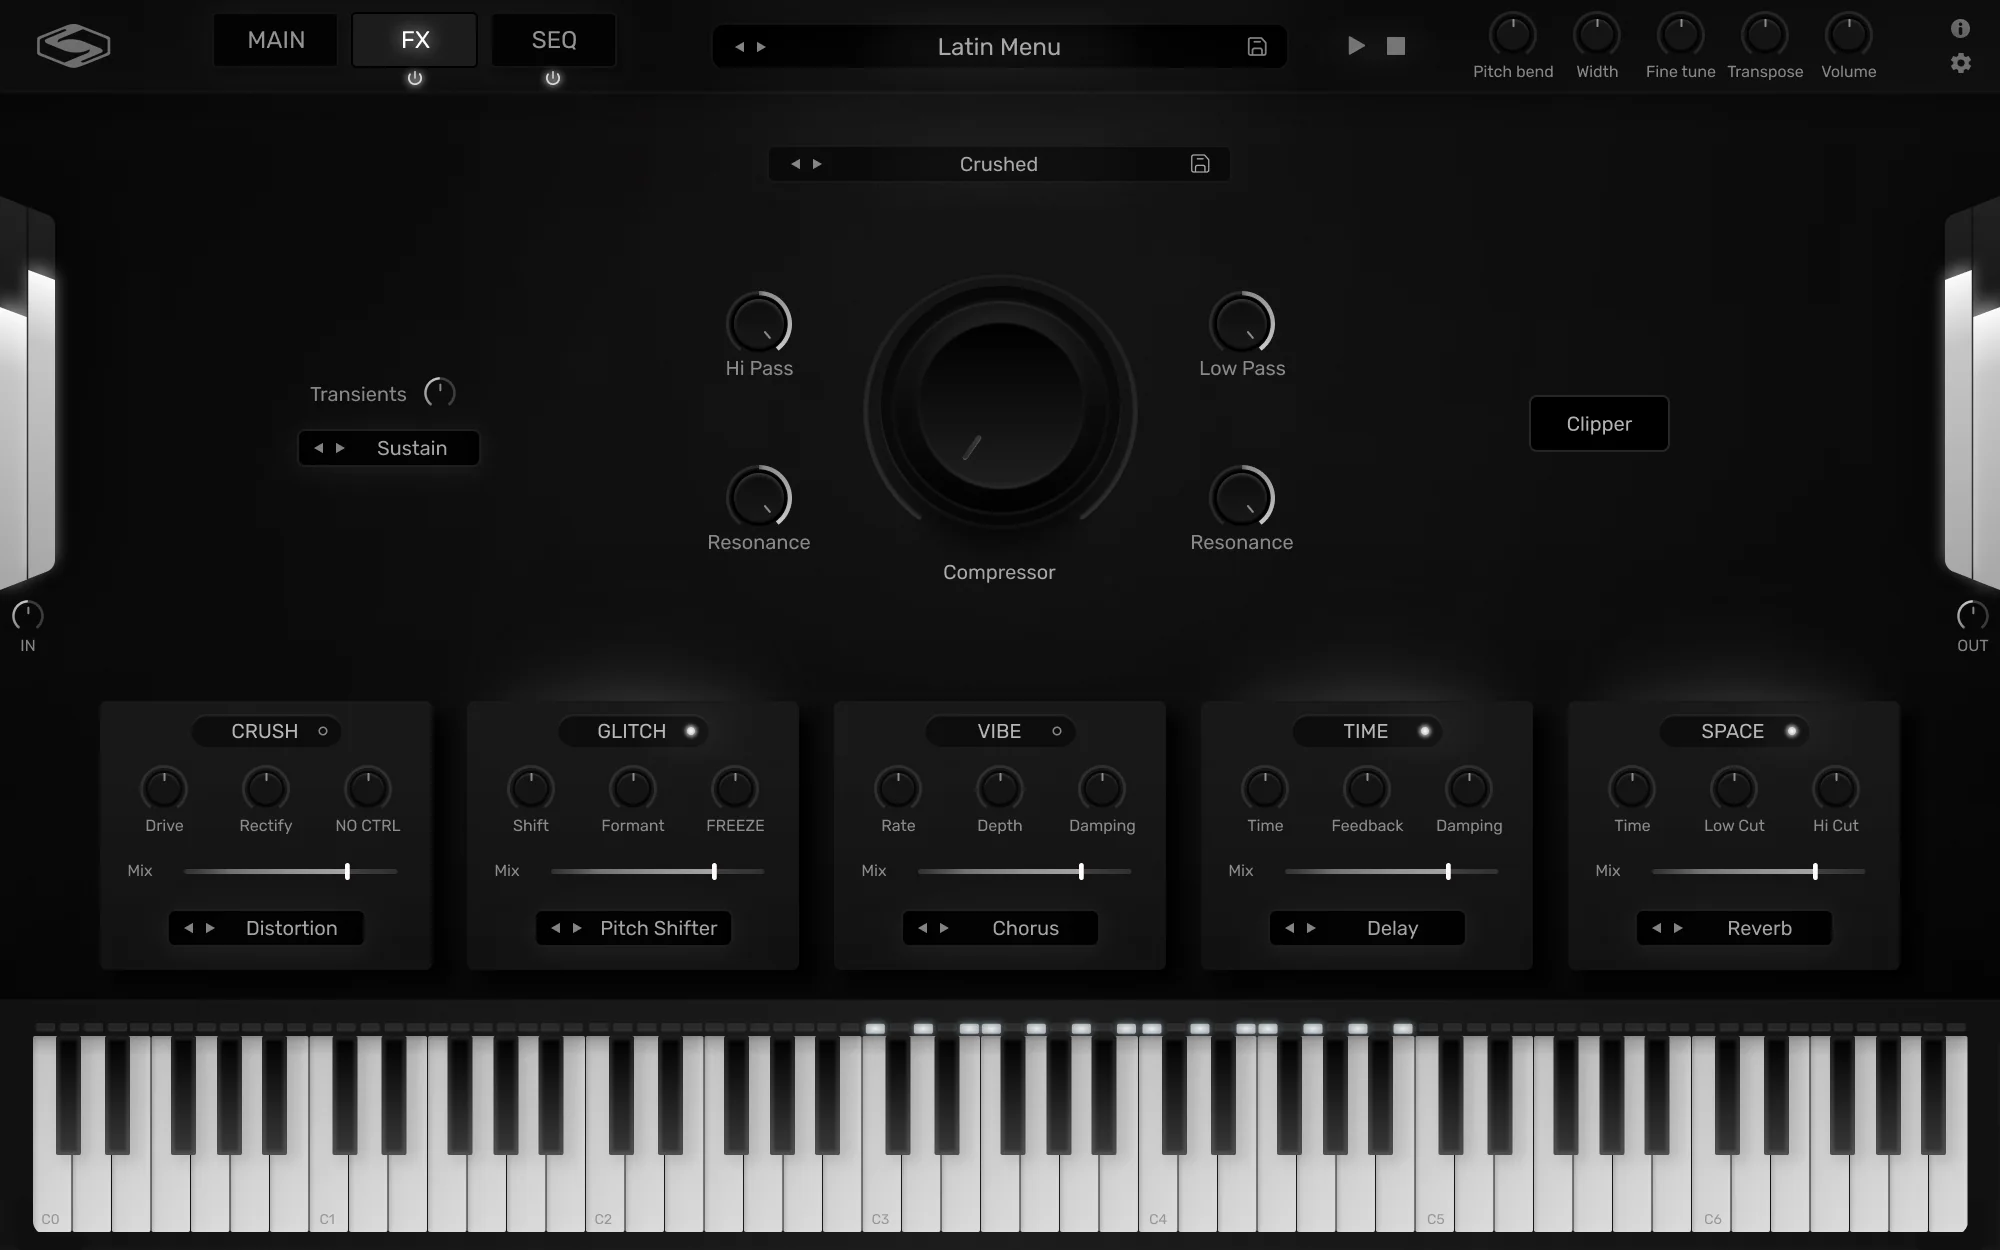The image size is (2000, 1250).
Task: Disable the GLITCH module toggle
Action: (x=689, y=731)
